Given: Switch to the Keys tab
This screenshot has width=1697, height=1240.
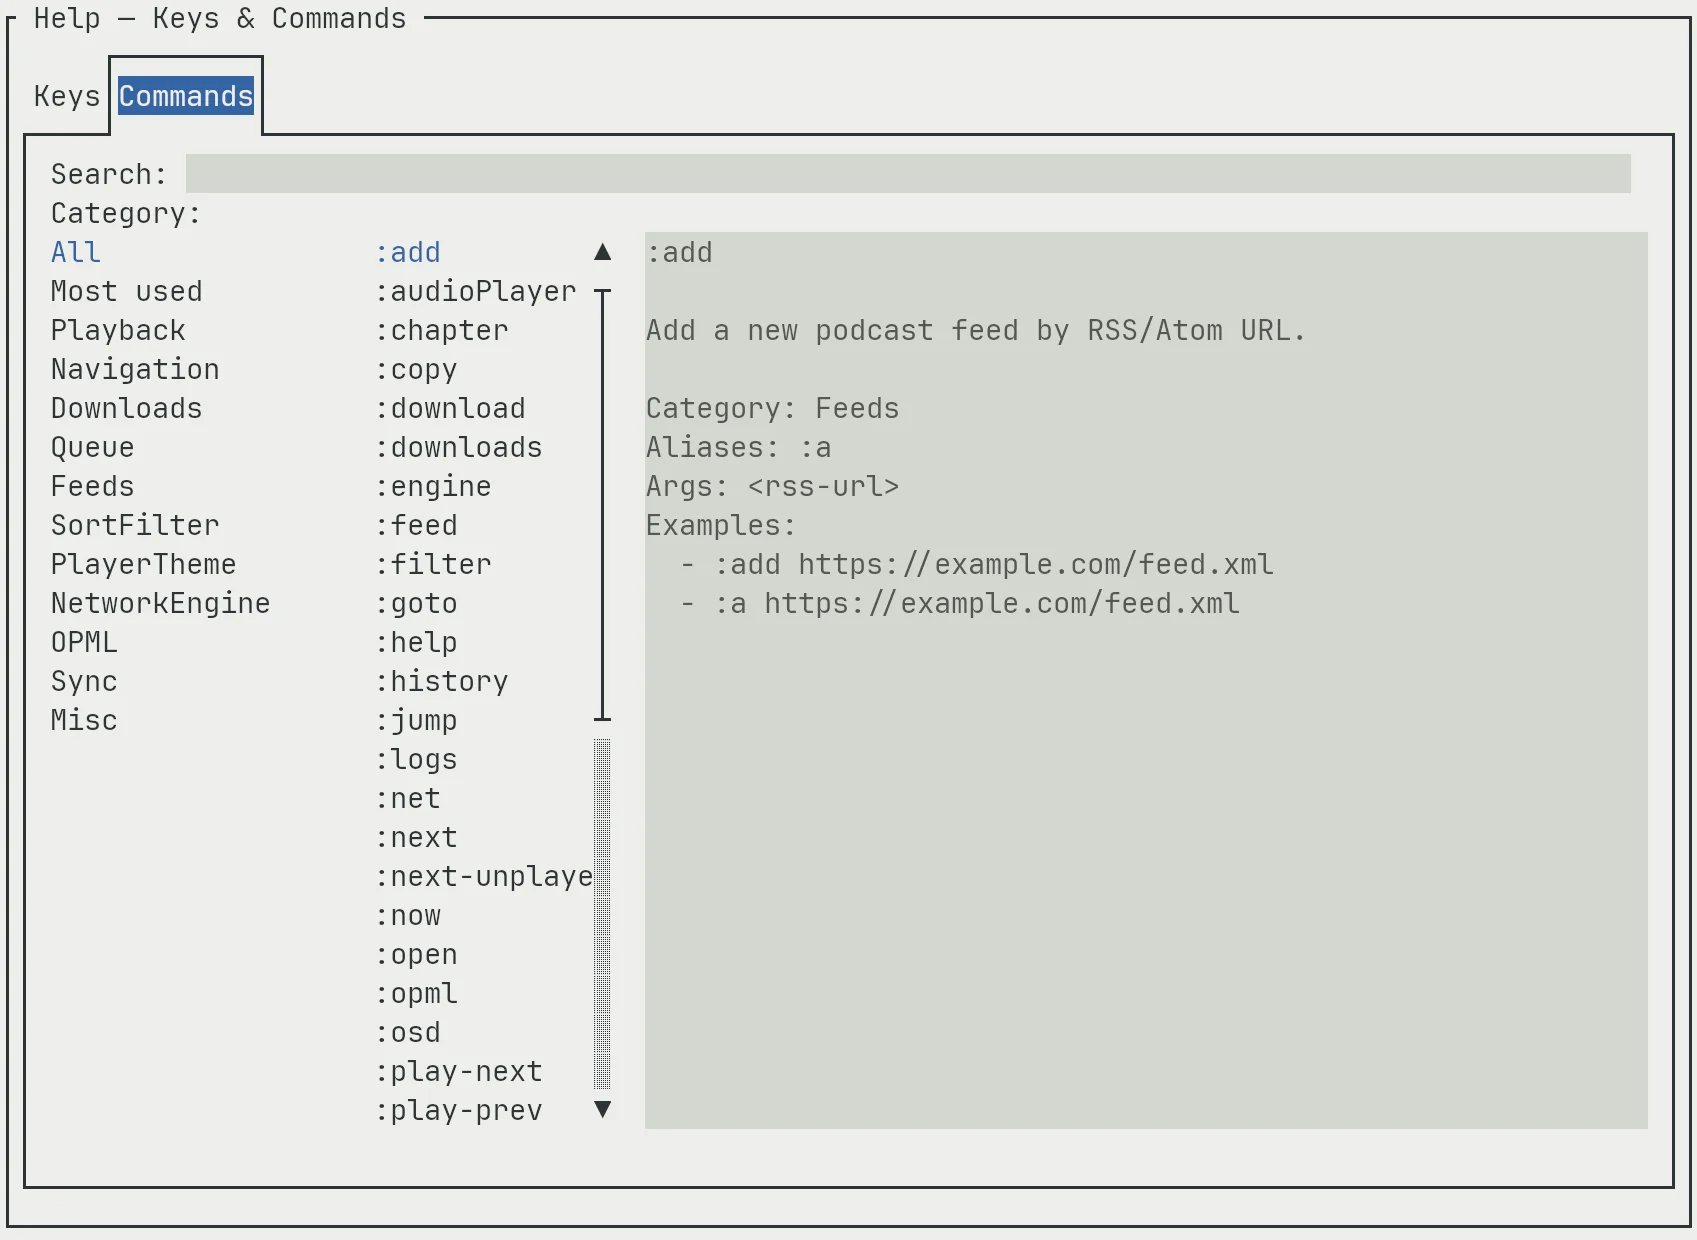Looking at the screenshot, I should (x=67, y=96).
